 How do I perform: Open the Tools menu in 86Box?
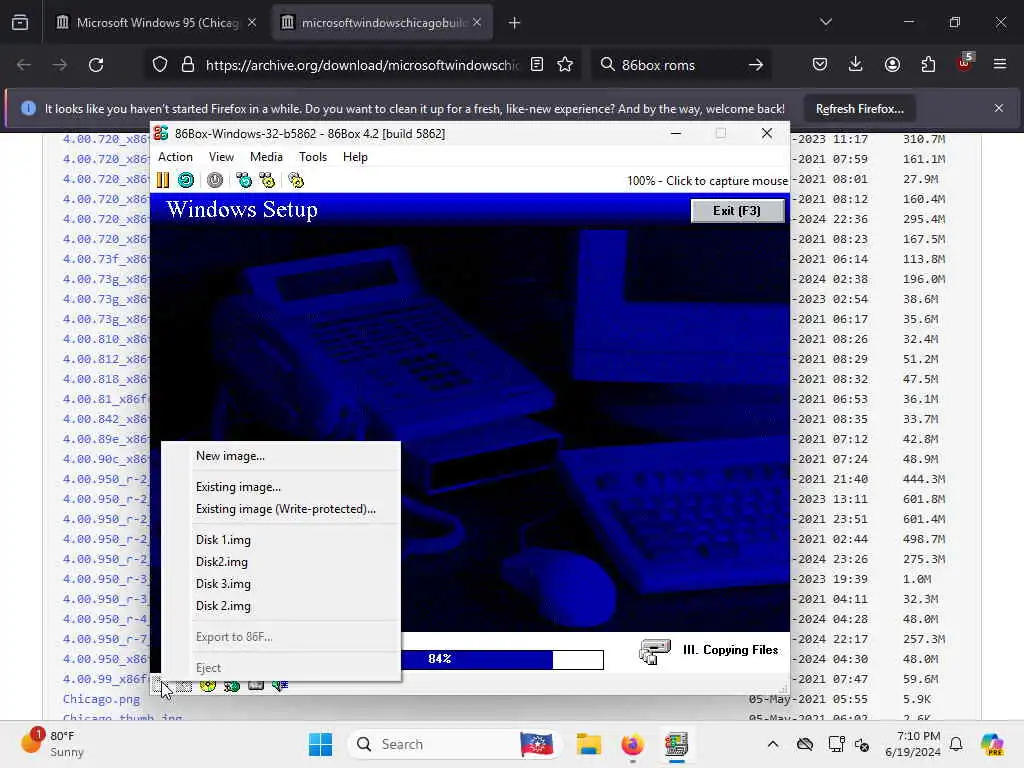pos(313,157)
